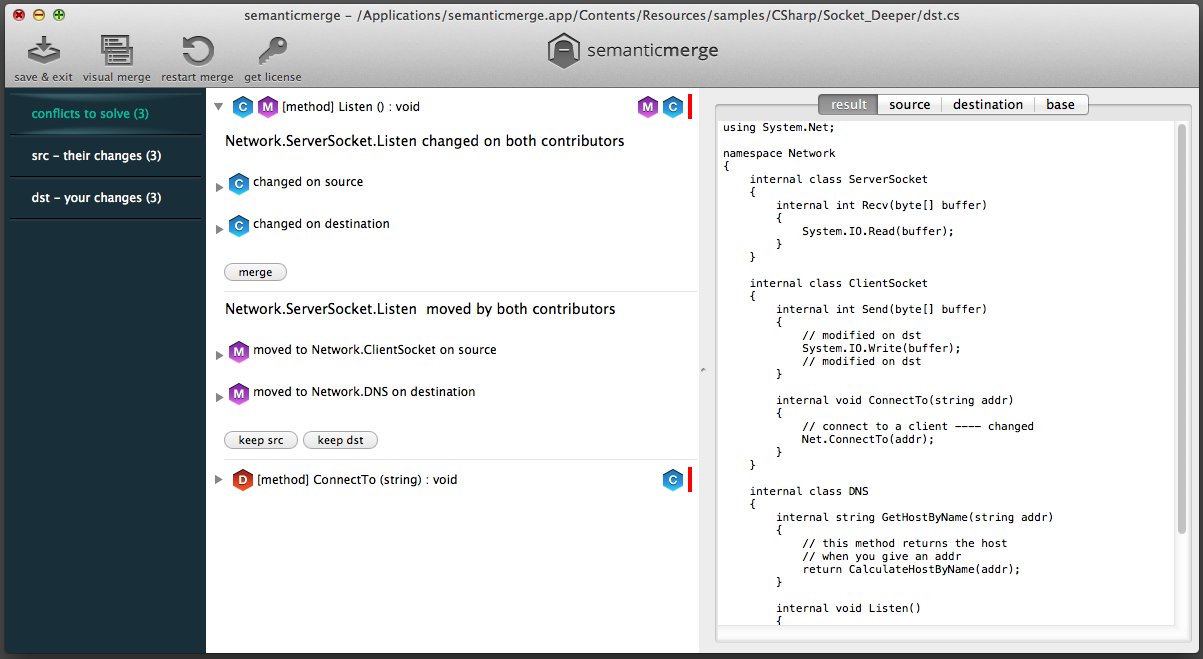The height and width of the screenshot is (659, 1203).
Task: Click the line 'internal void ConnectTo(string addr)'
Action: coord(894,400)
